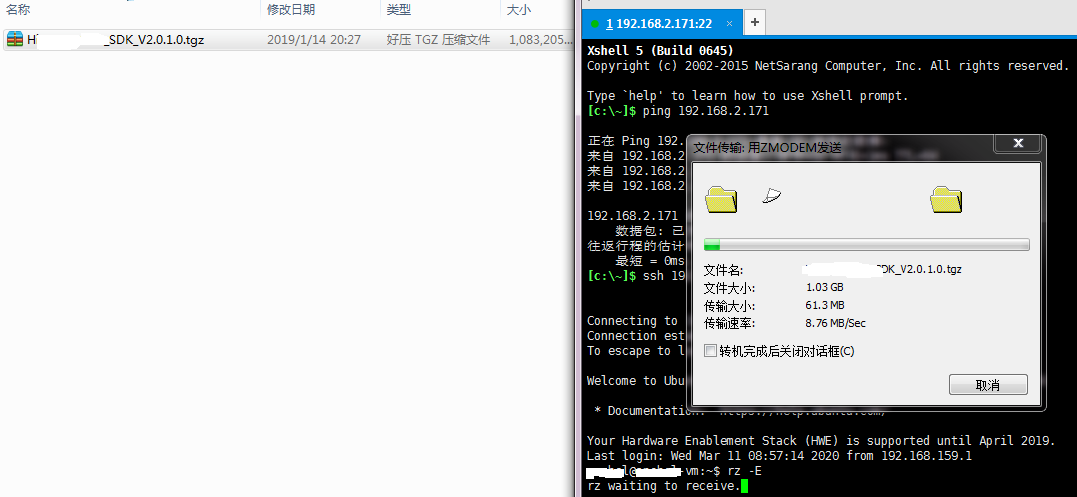This screenshot has height=497, width=1077.
Task: Click the Copyright NetSarang terminal line
Action: click(828, 66)
